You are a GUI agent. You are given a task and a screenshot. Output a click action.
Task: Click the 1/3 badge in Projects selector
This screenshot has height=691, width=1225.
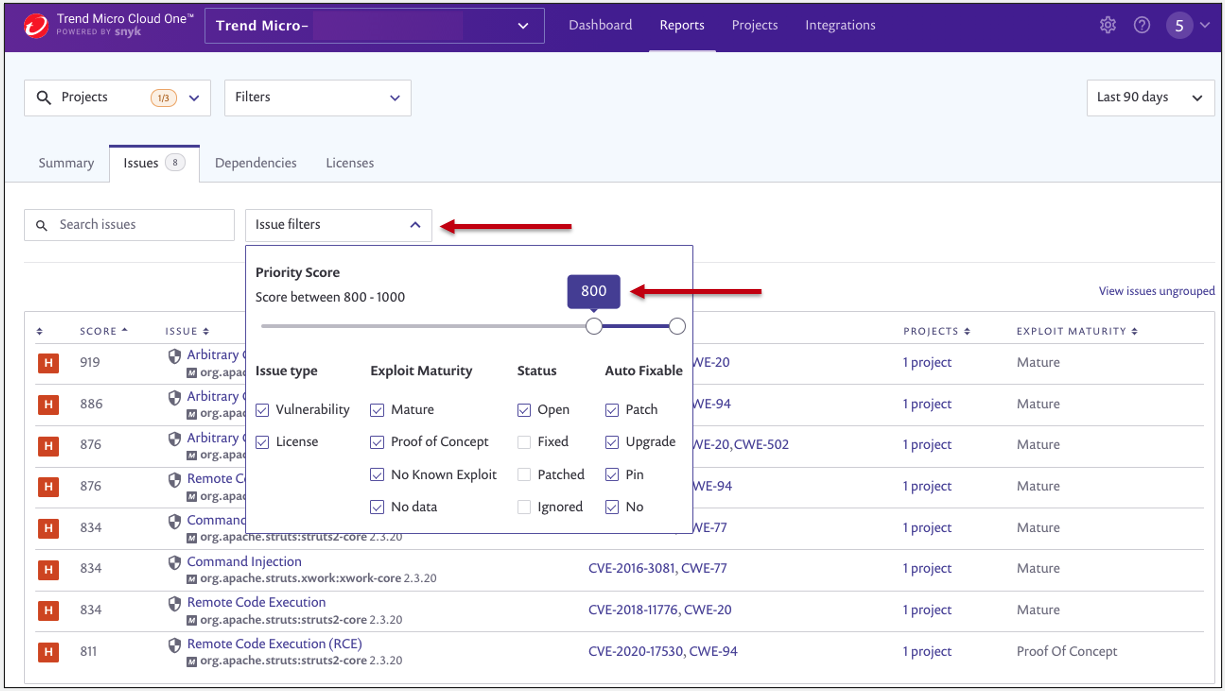tap(164, 98)
